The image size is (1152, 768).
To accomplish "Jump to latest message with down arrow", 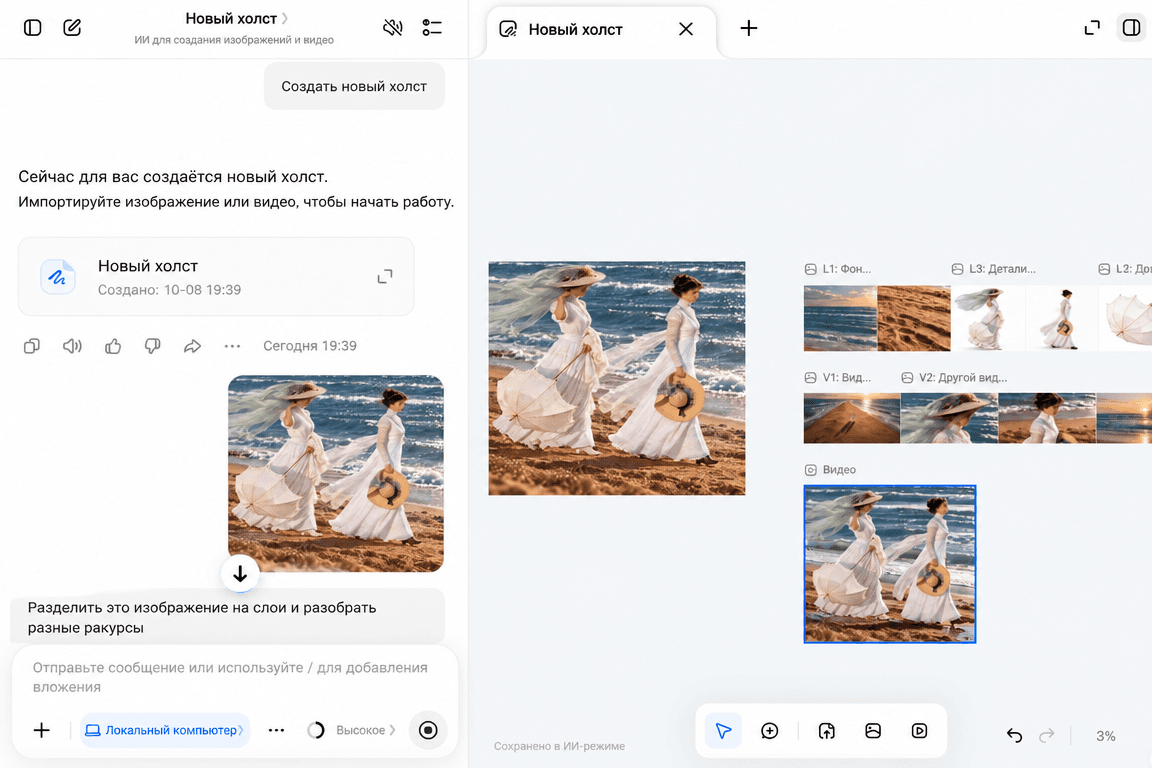I will point(240,573).
